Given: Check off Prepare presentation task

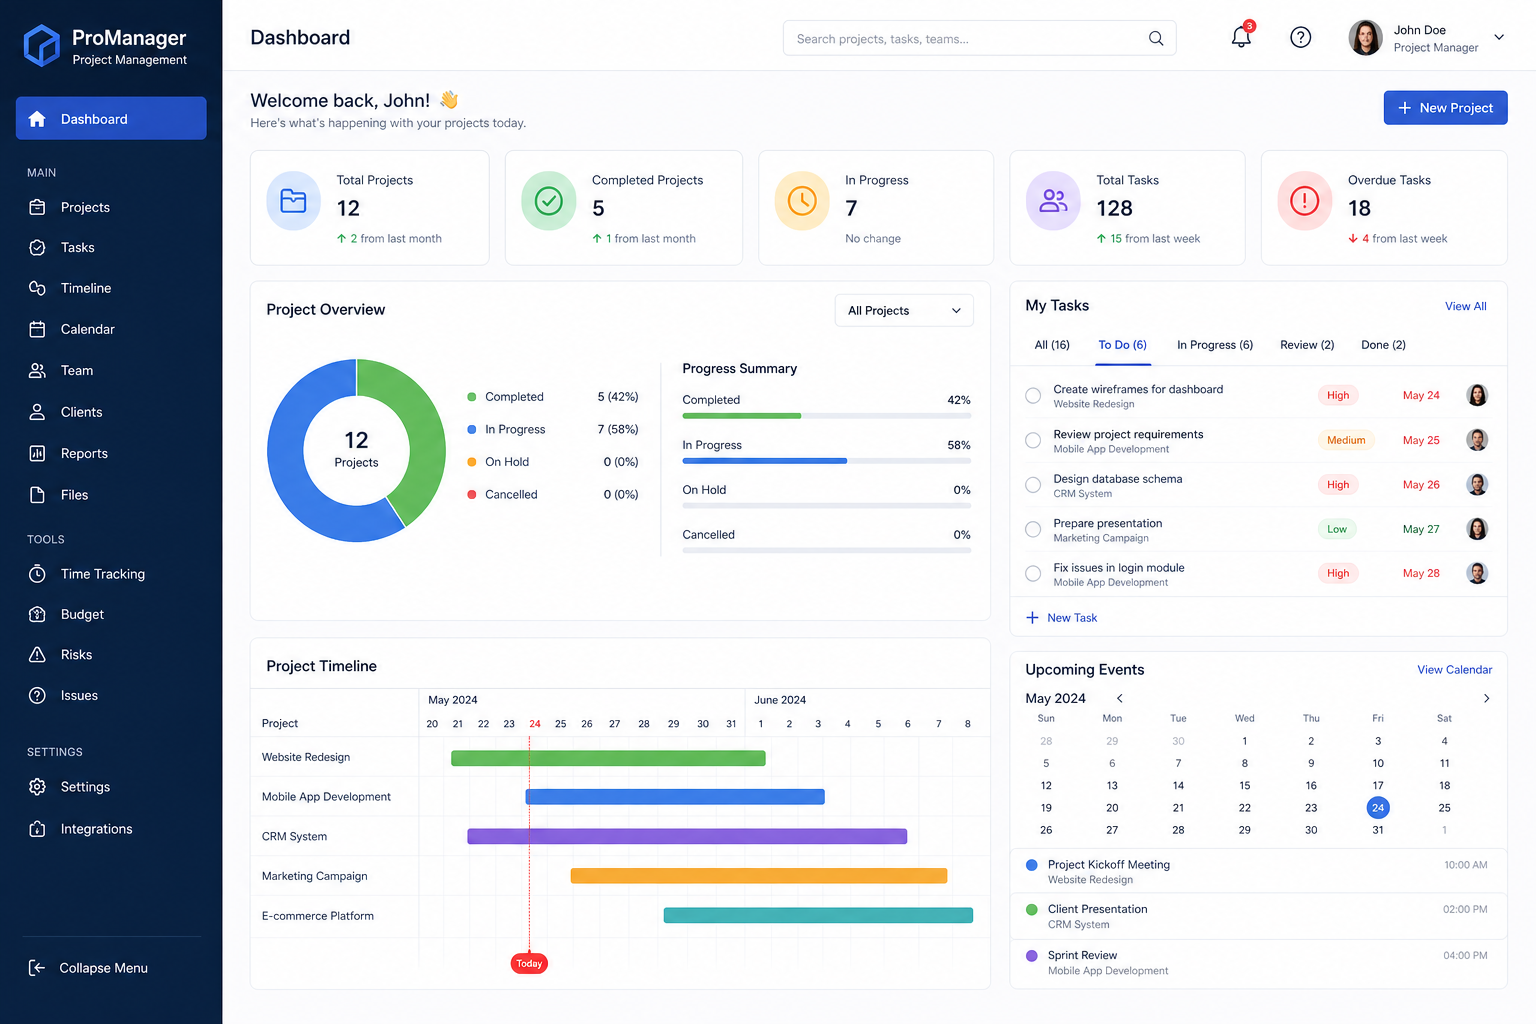Looking at the screenshot, I should [x=1033, y=529].
